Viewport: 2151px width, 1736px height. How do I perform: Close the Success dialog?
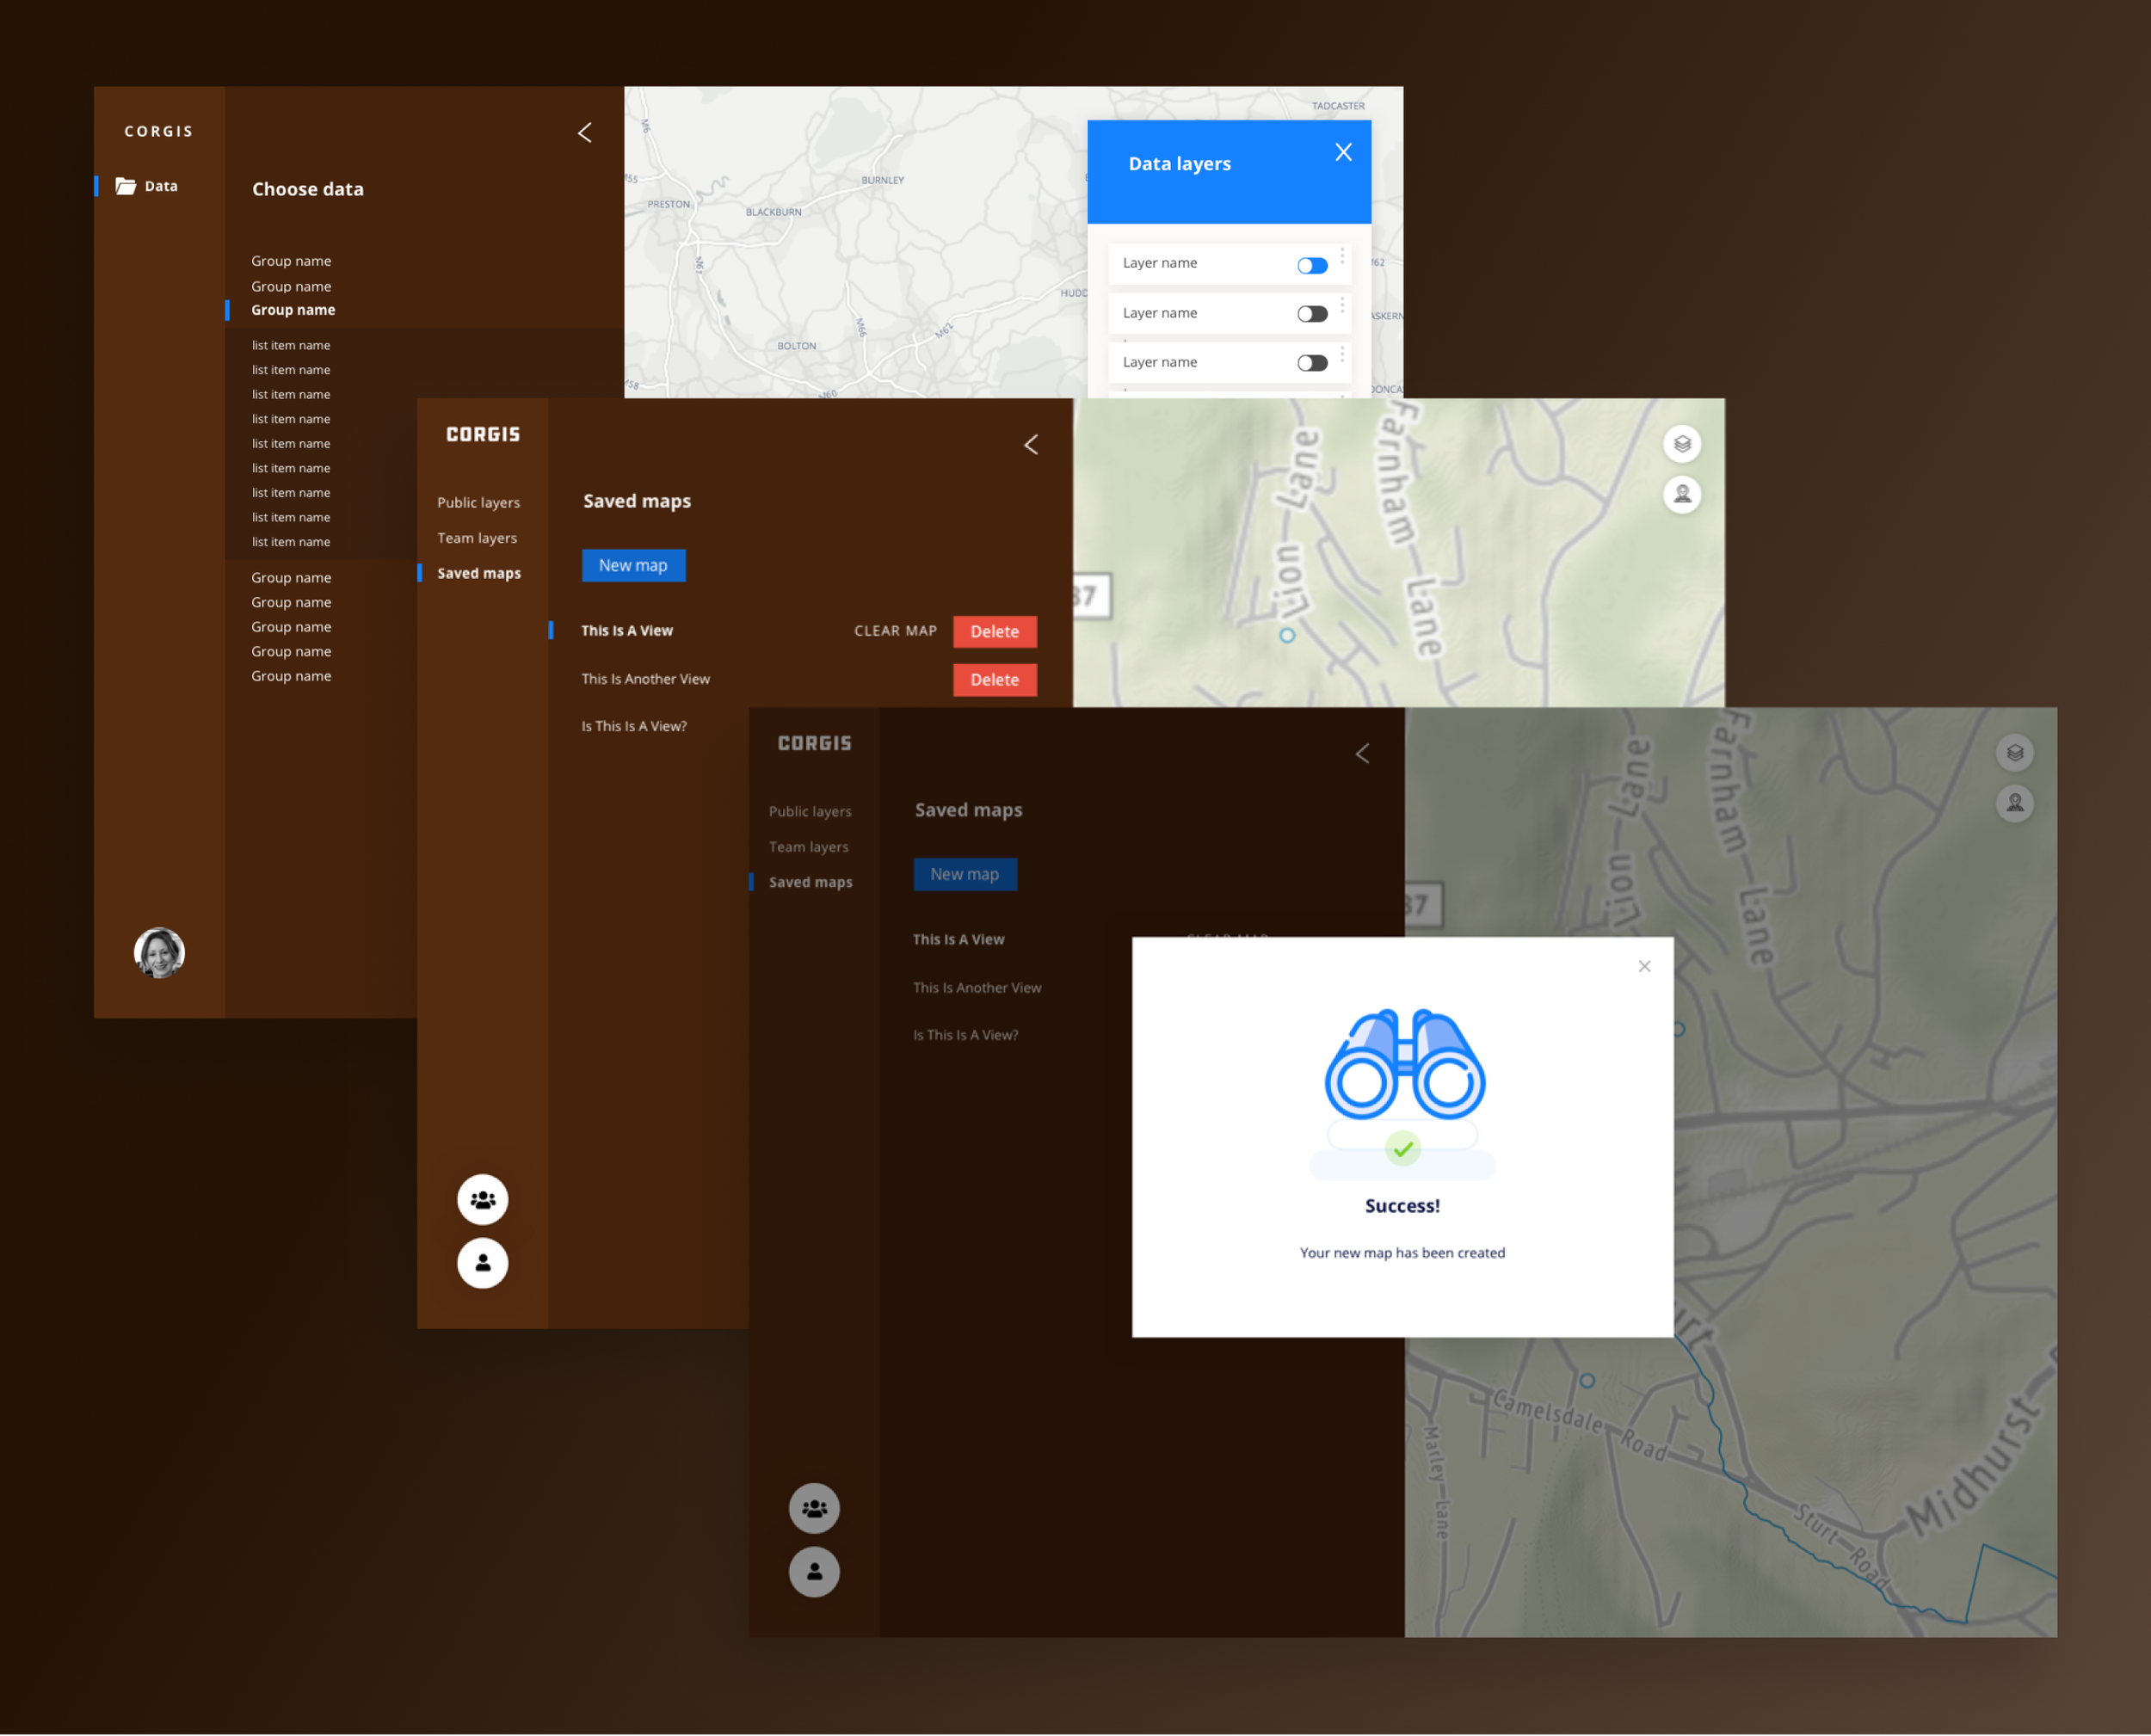(1644, 966)
